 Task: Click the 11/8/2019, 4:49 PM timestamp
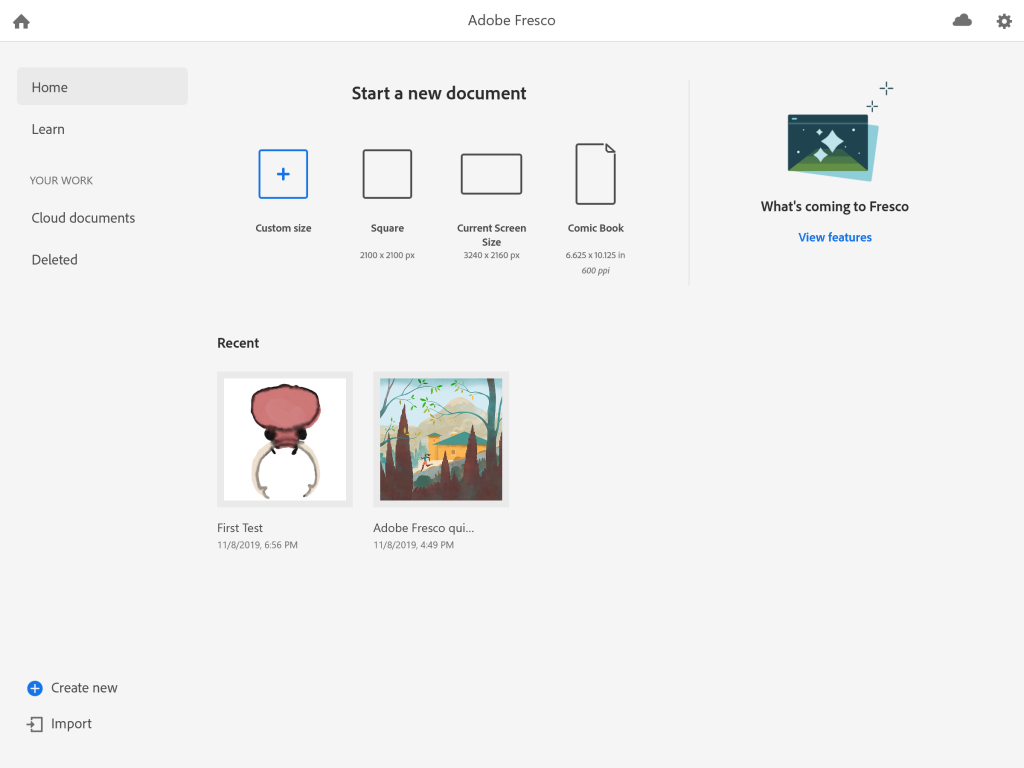coord(413,545)
